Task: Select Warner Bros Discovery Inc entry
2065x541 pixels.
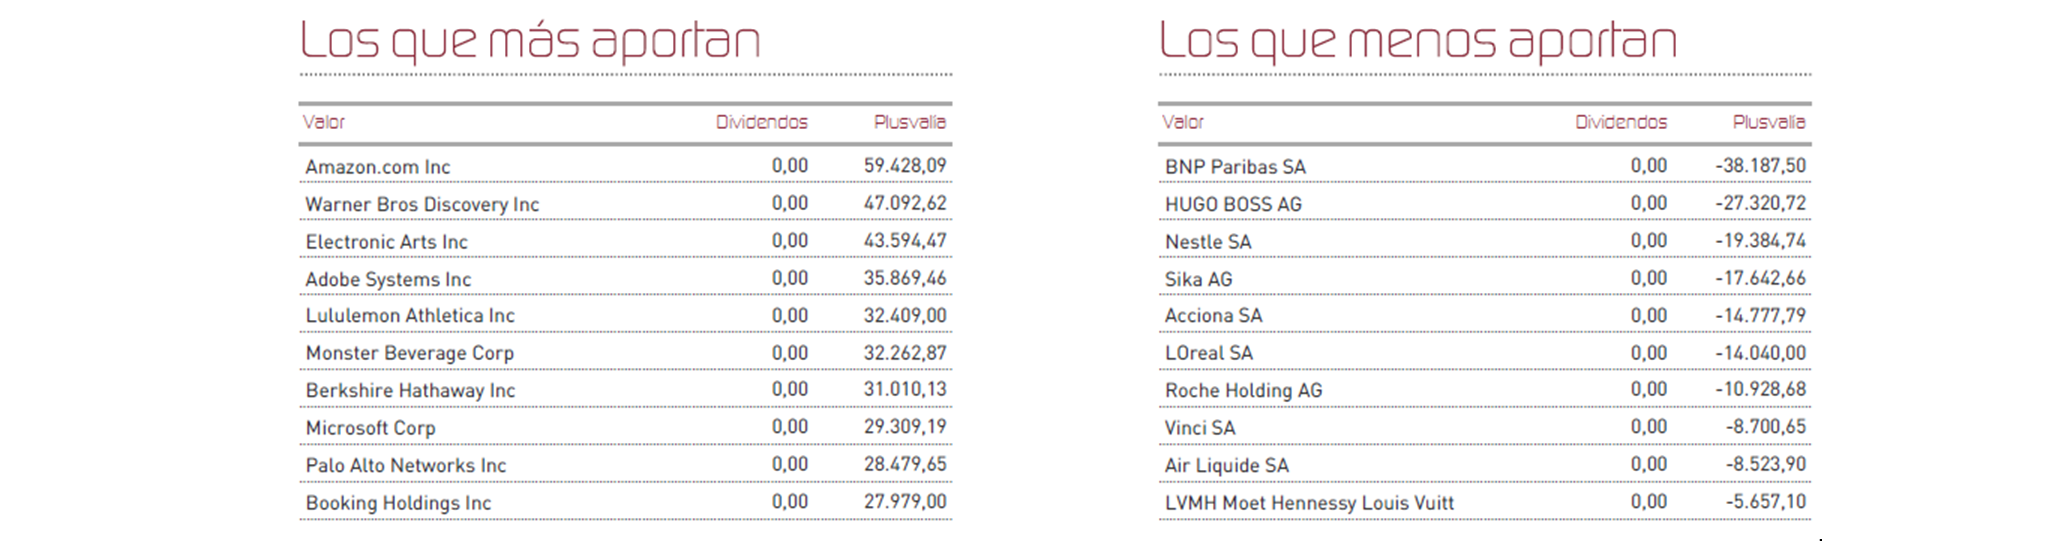Action: [x=422, y=204]
